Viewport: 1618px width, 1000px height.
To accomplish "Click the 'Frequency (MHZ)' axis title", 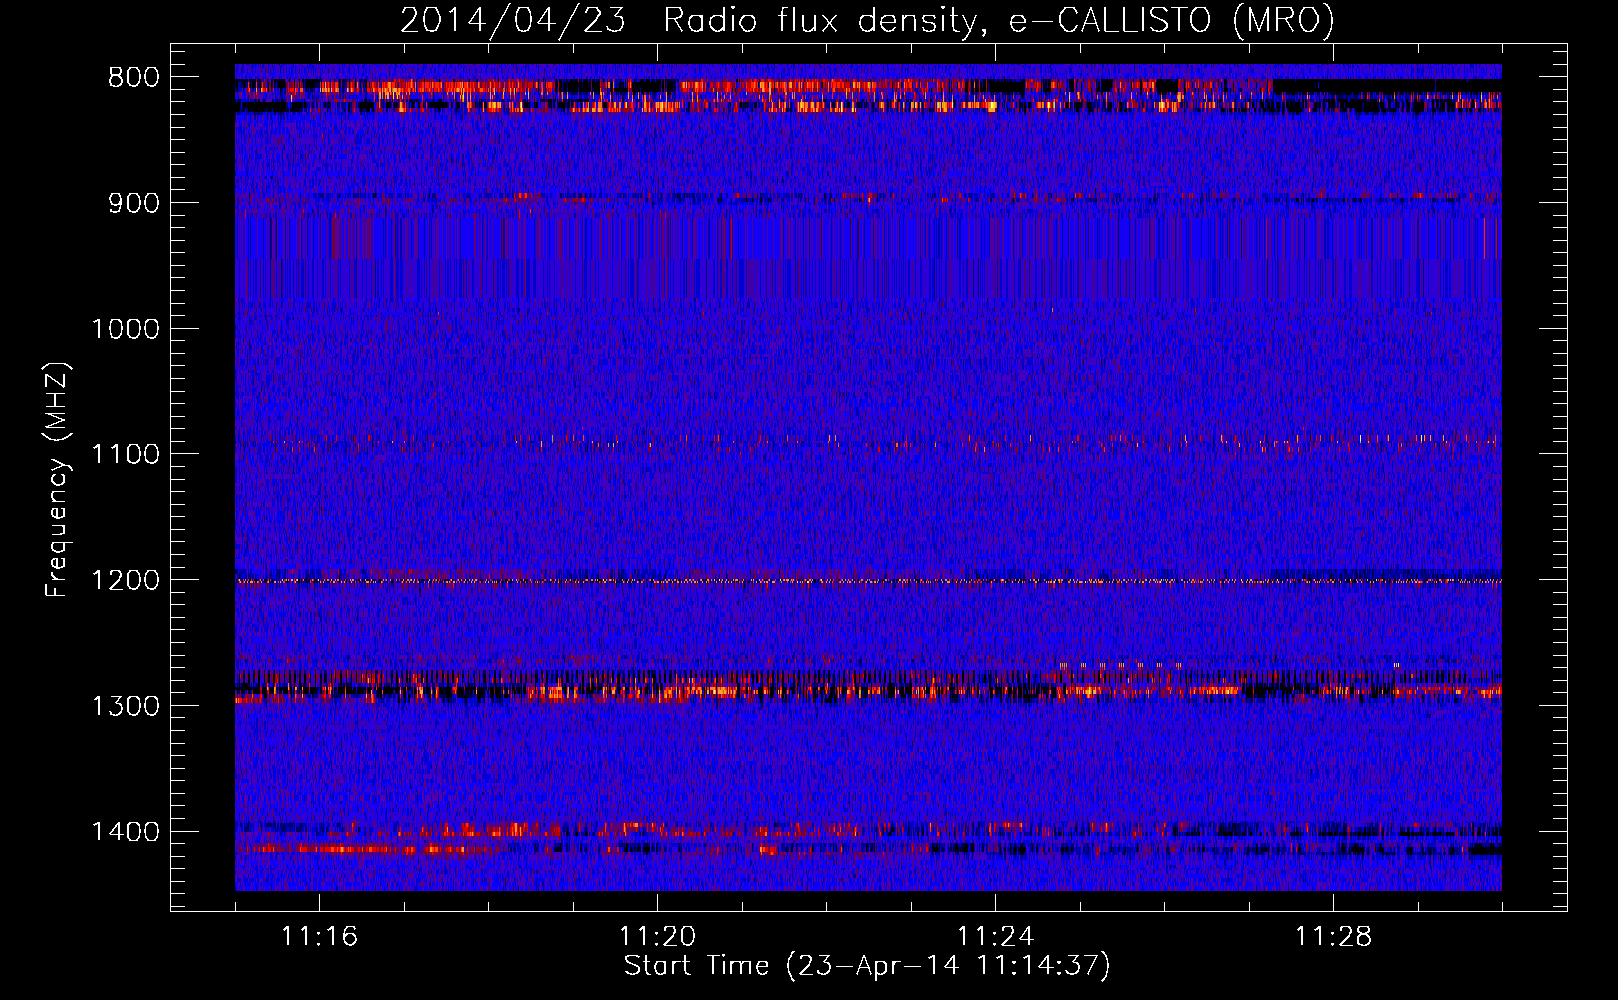I will click(x=58, y=479).
